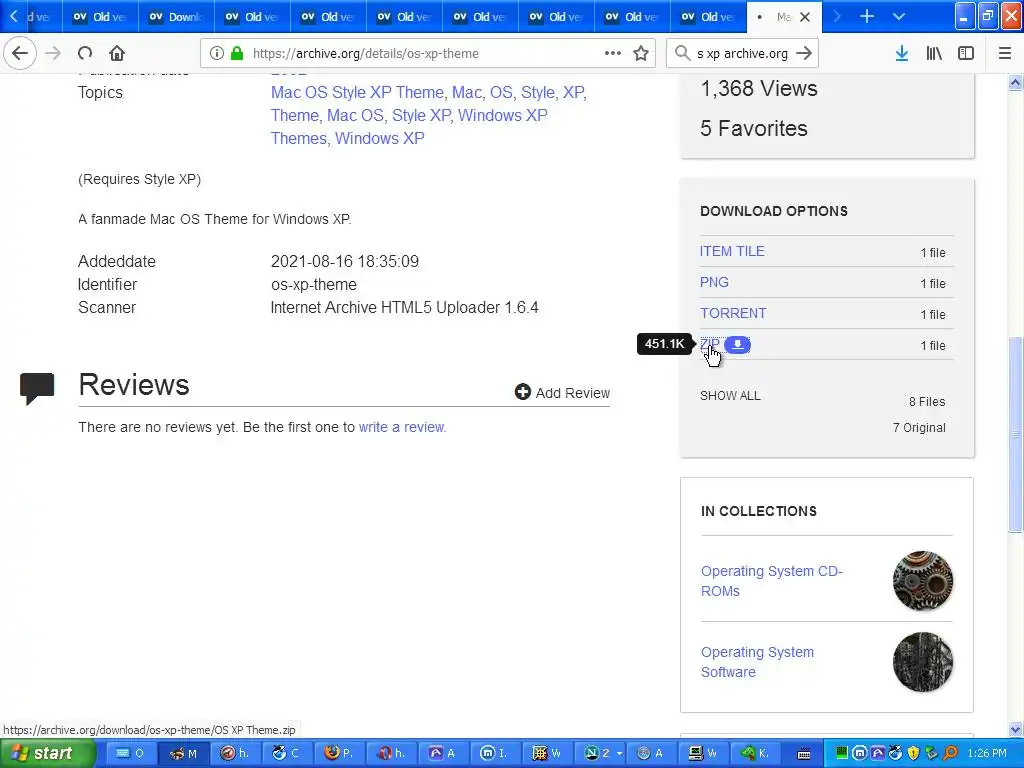Switch to the 'M' taskbar window
Image resolution: width=1024 pixels, height=768 pixels.
pyautogui.click(x=184, y=753)
